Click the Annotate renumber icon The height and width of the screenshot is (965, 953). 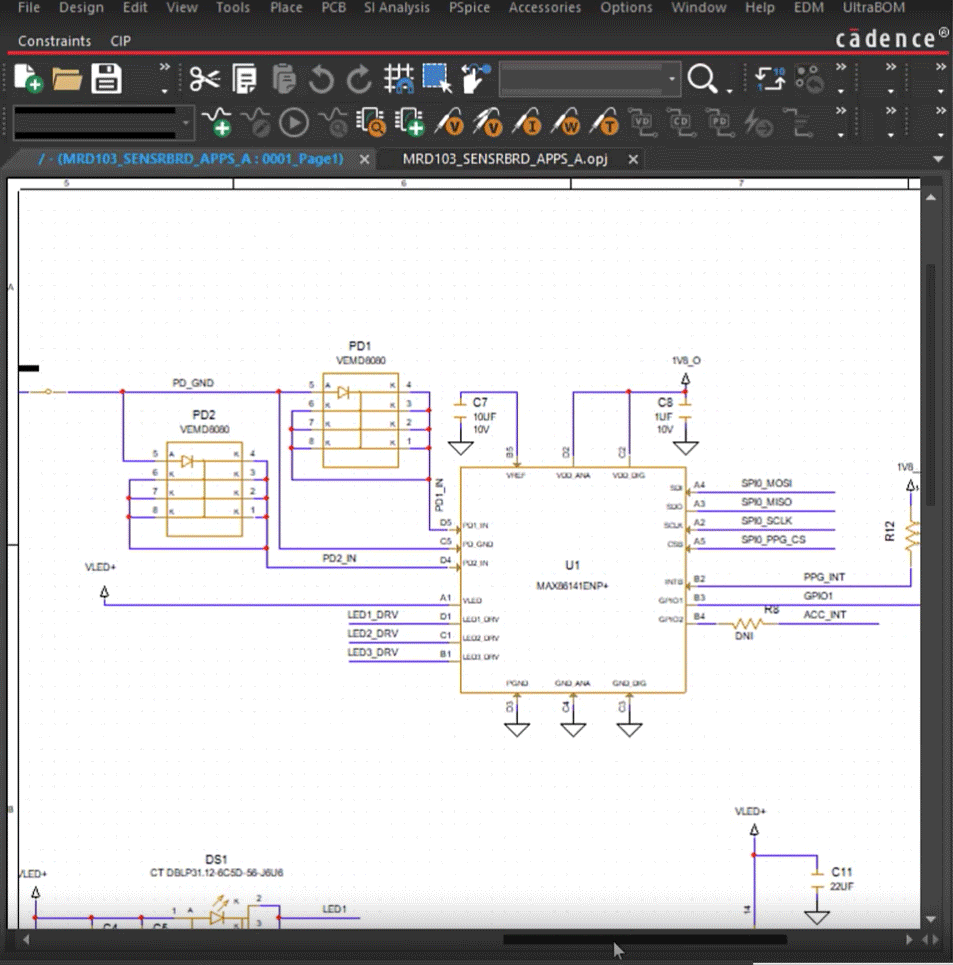click(770, 79)
